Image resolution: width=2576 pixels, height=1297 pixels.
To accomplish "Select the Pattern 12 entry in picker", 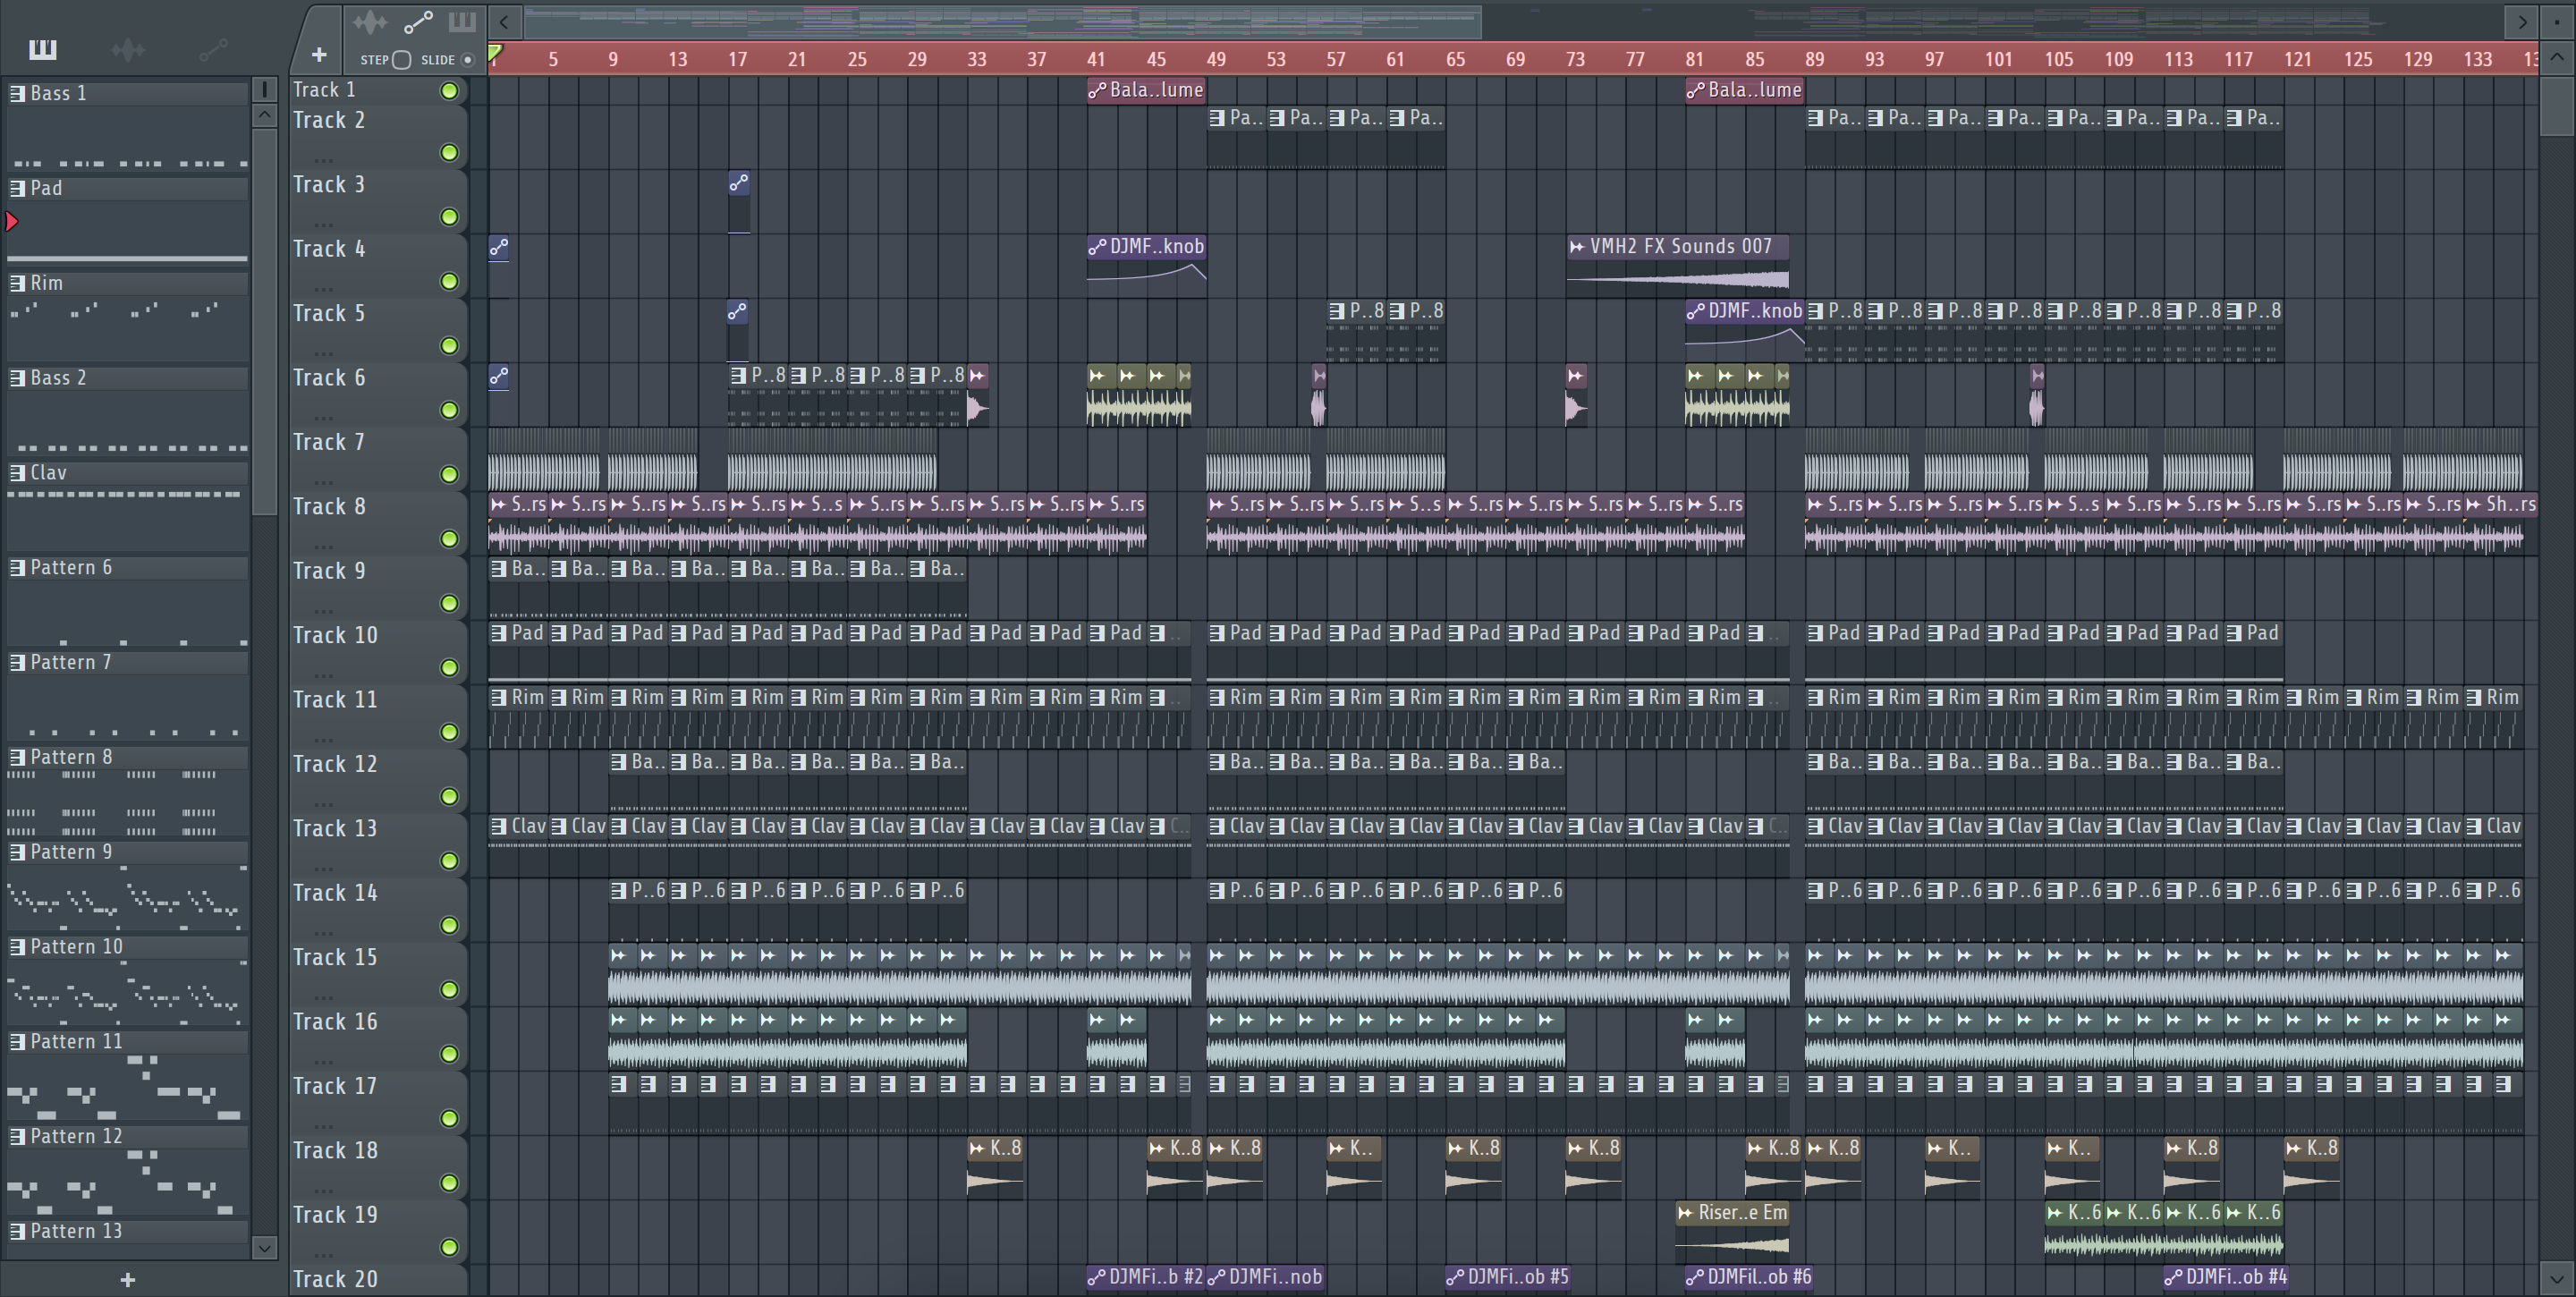I will coord(128,1137).
